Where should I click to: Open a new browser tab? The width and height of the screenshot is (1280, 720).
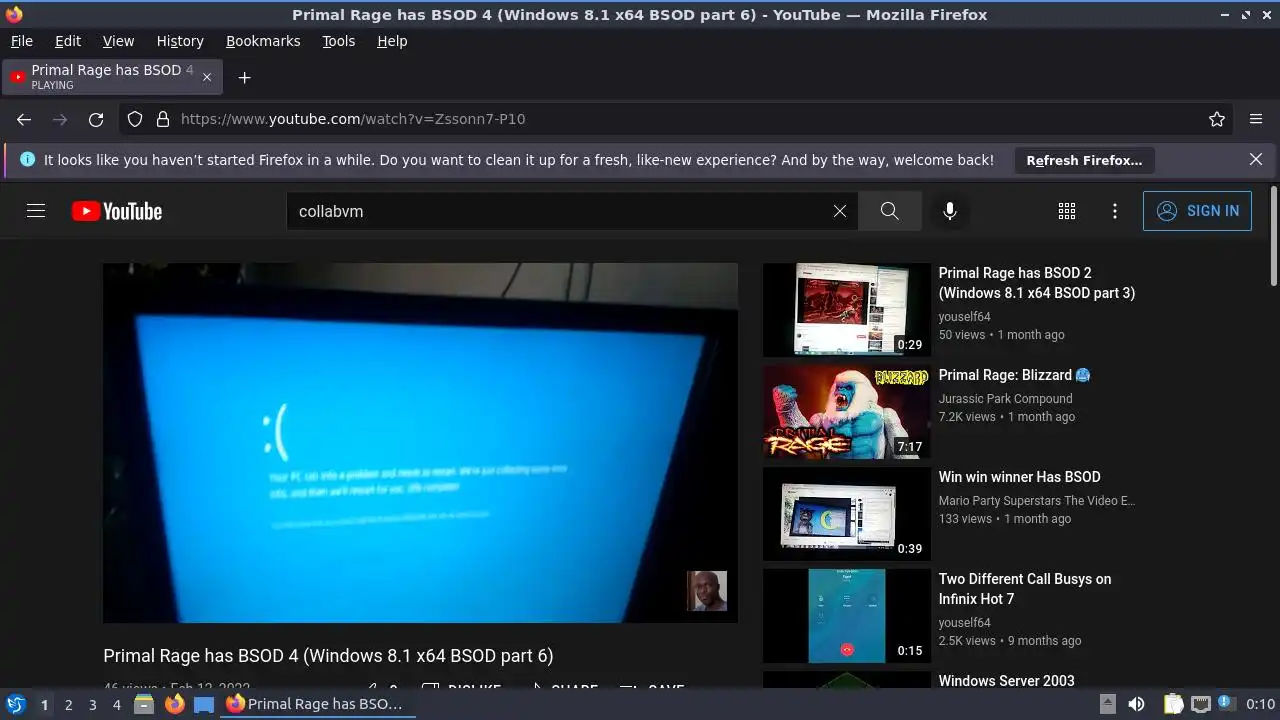[244, 77]
